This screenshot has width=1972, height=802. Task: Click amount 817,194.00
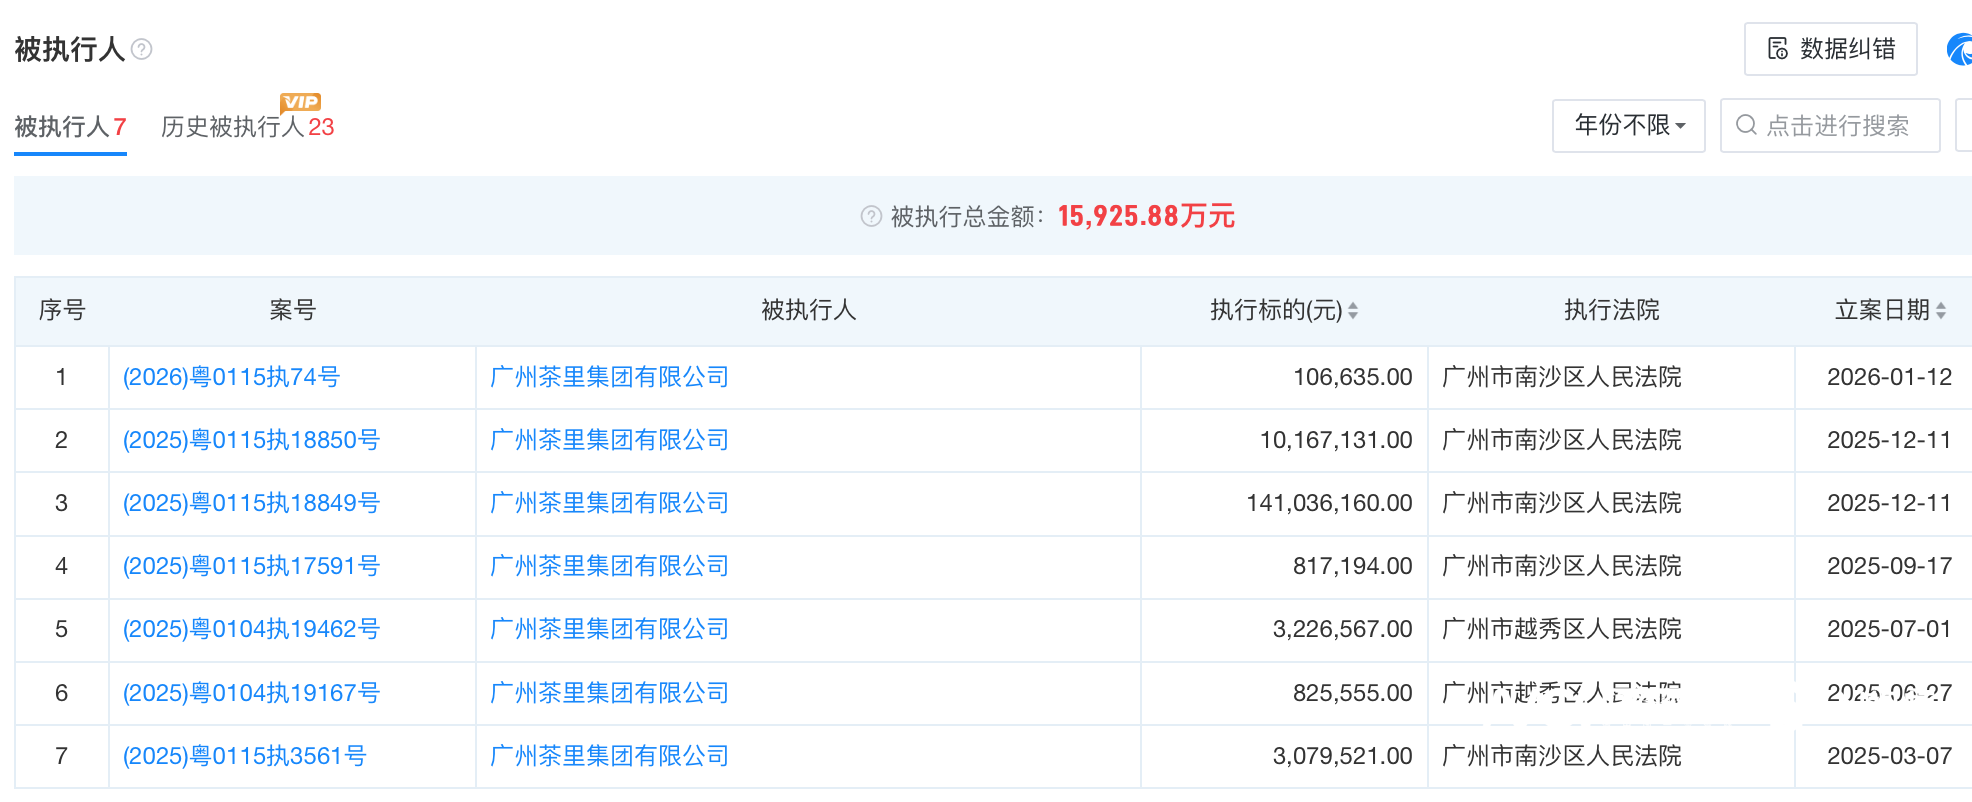click(1353, 566)
